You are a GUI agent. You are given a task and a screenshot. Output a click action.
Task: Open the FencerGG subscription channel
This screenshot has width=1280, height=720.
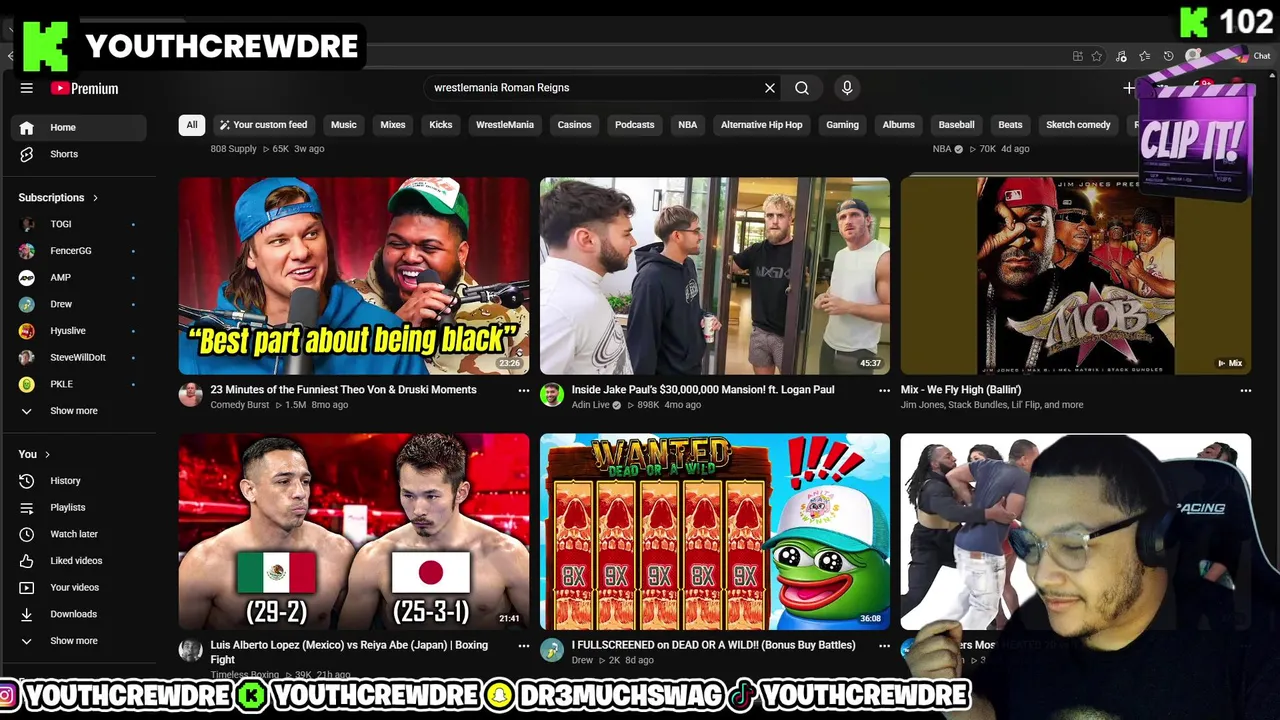[x=79, y=251]
